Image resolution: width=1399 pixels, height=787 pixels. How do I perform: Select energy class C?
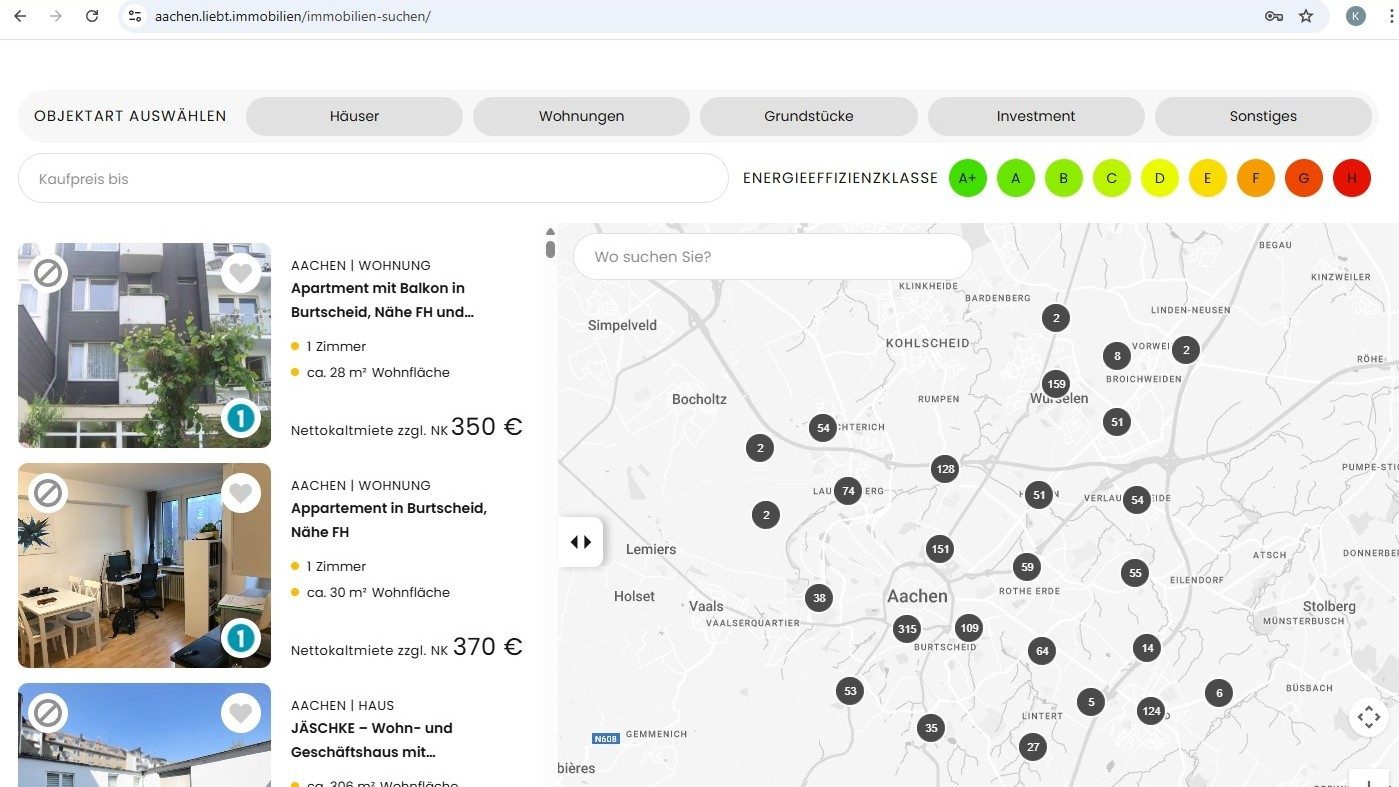tap(1111, 178)
